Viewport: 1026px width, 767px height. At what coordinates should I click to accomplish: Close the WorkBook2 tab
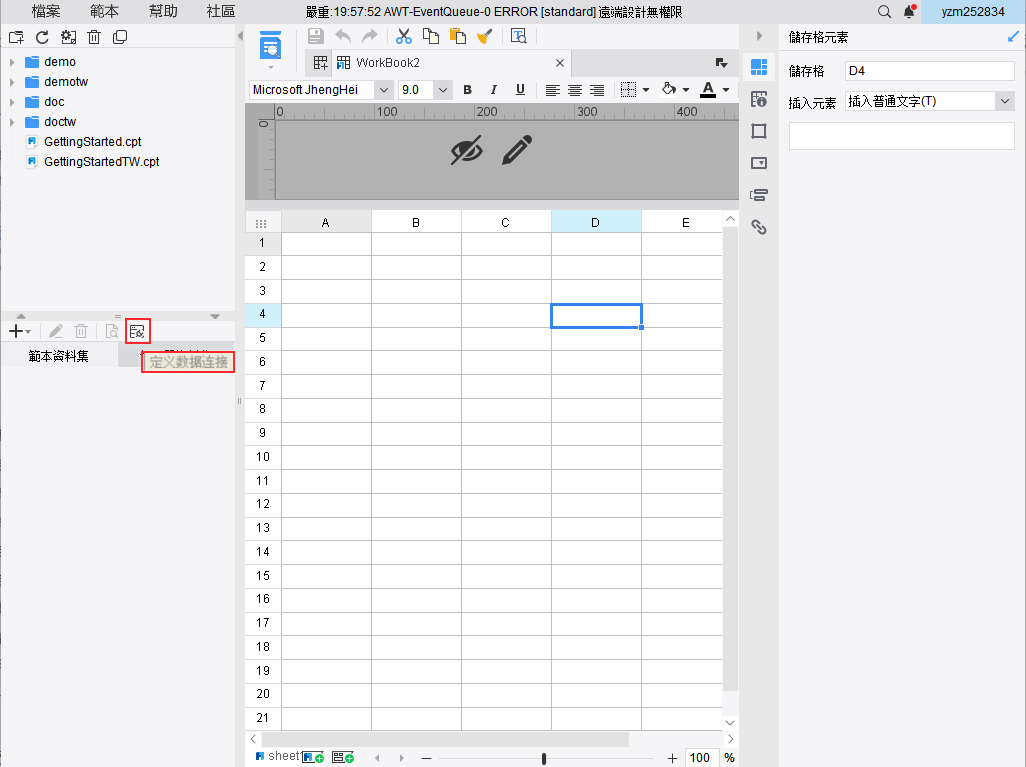tap(559, 63)
